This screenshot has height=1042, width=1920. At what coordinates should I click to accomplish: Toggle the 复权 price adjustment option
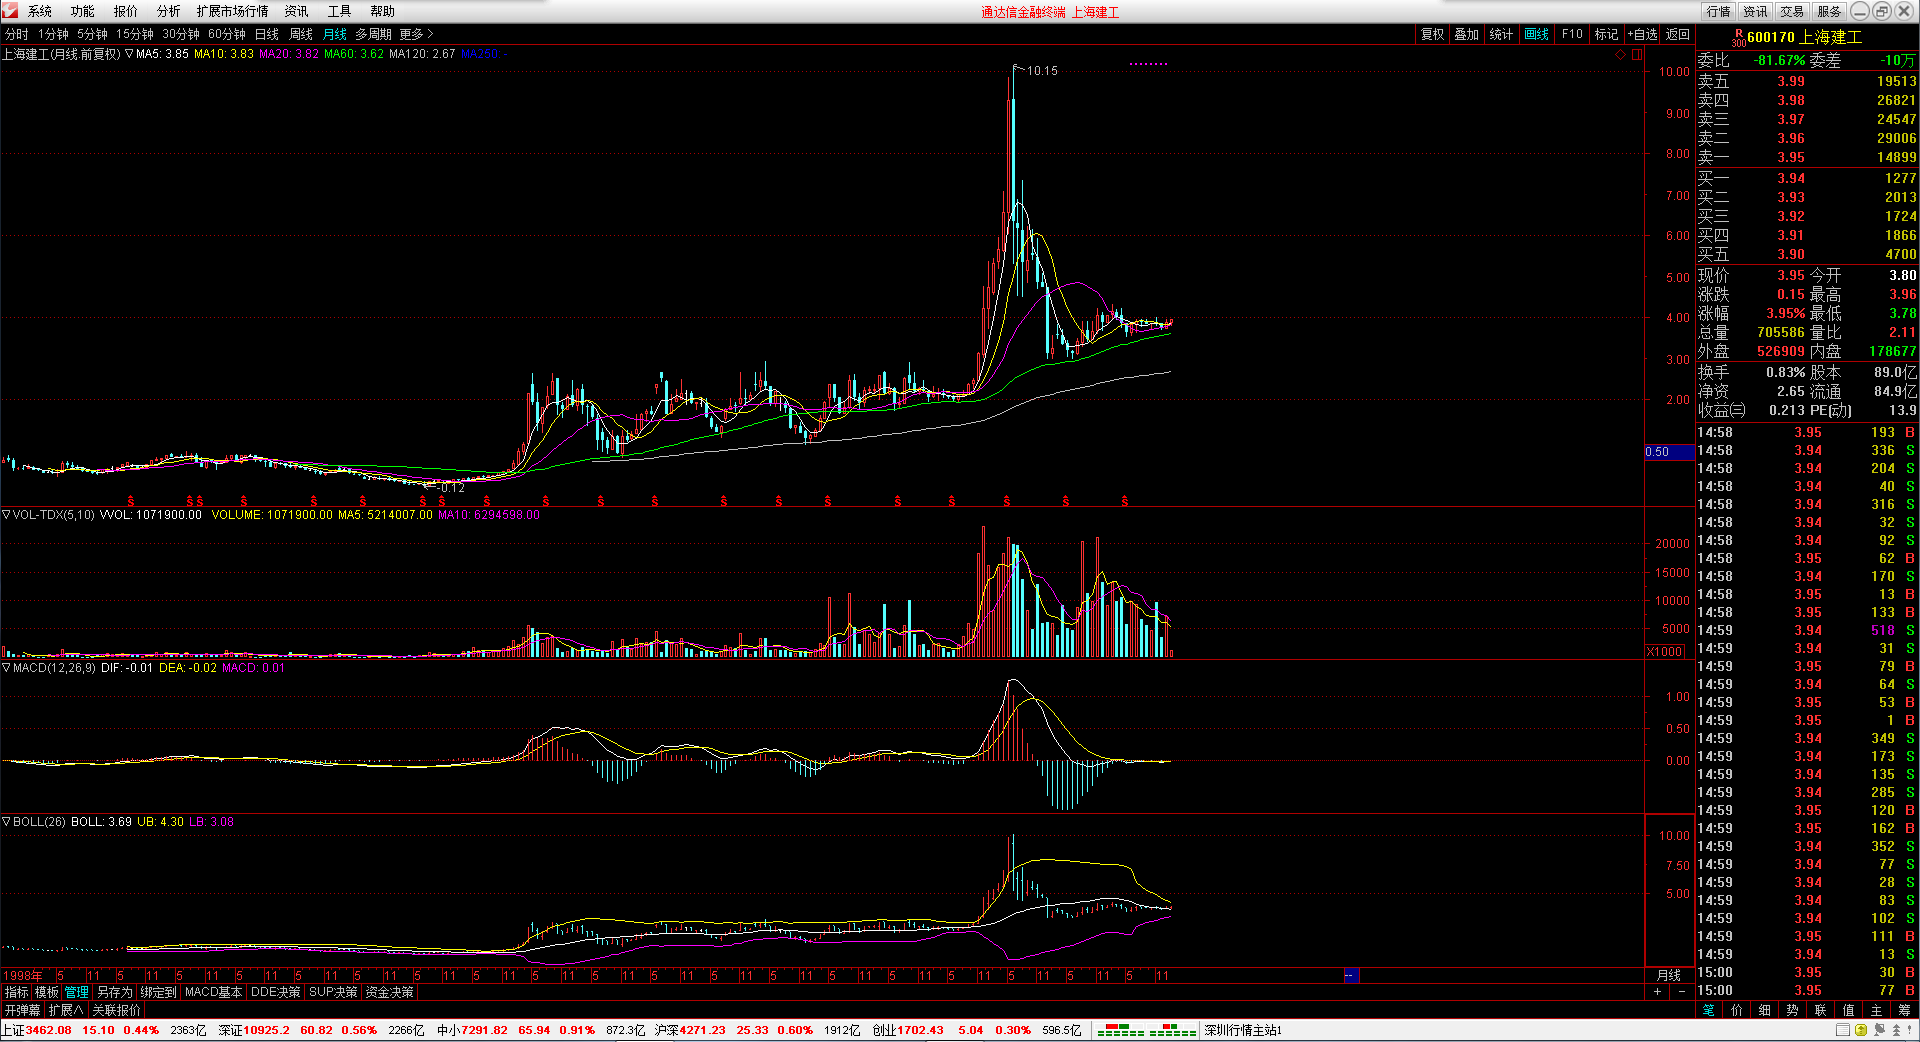[1432, 34]
